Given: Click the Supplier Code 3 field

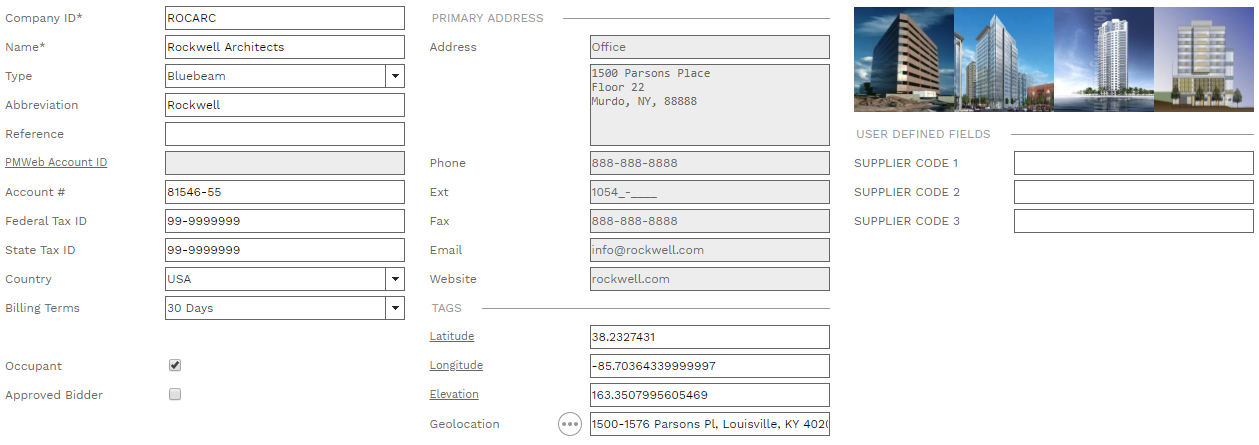Looking at the screenshot, I should click(x=1133, y=221).
